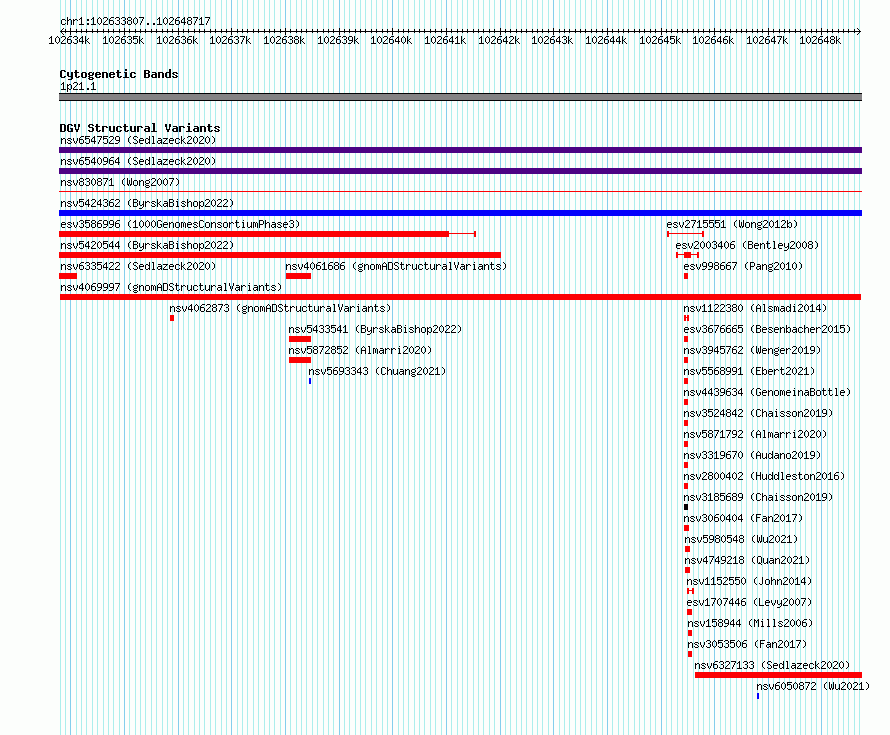
Task: Click the nsv4749218 (Quan2021) label
Action: pyautogui.click(x=747, y=560)
